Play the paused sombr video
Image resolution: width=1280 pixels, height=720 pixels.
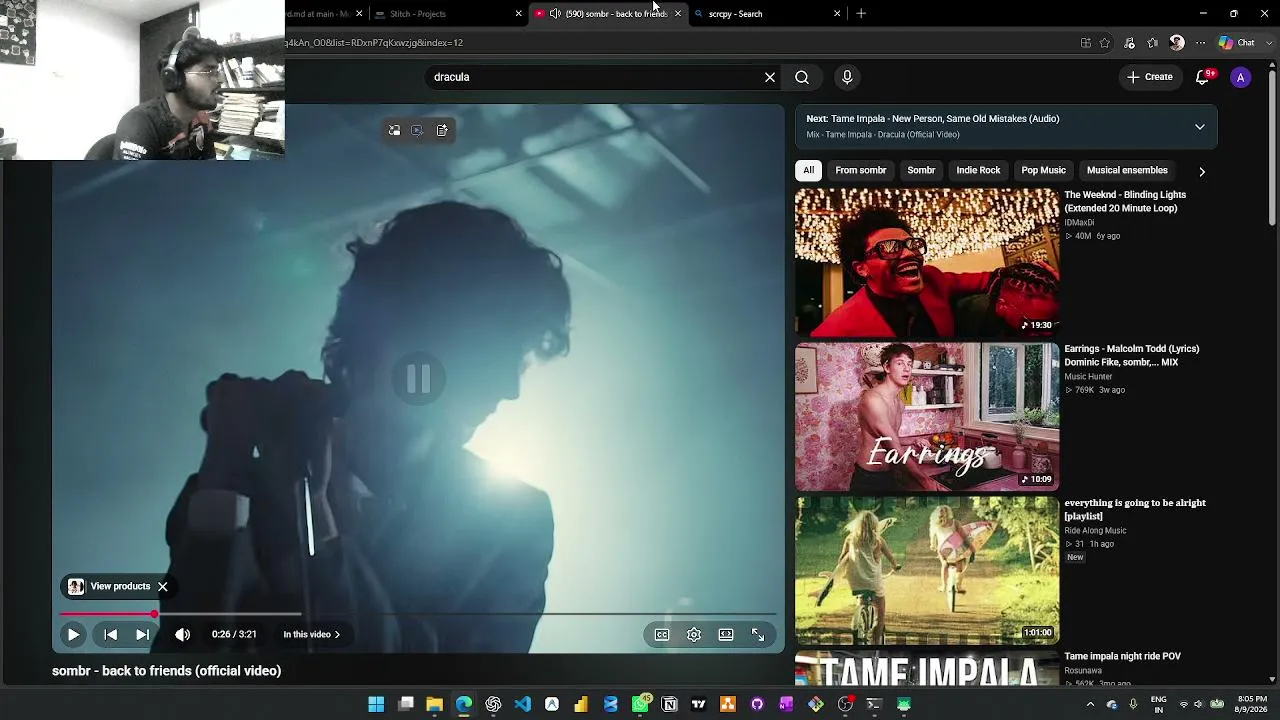coord(73,634)
